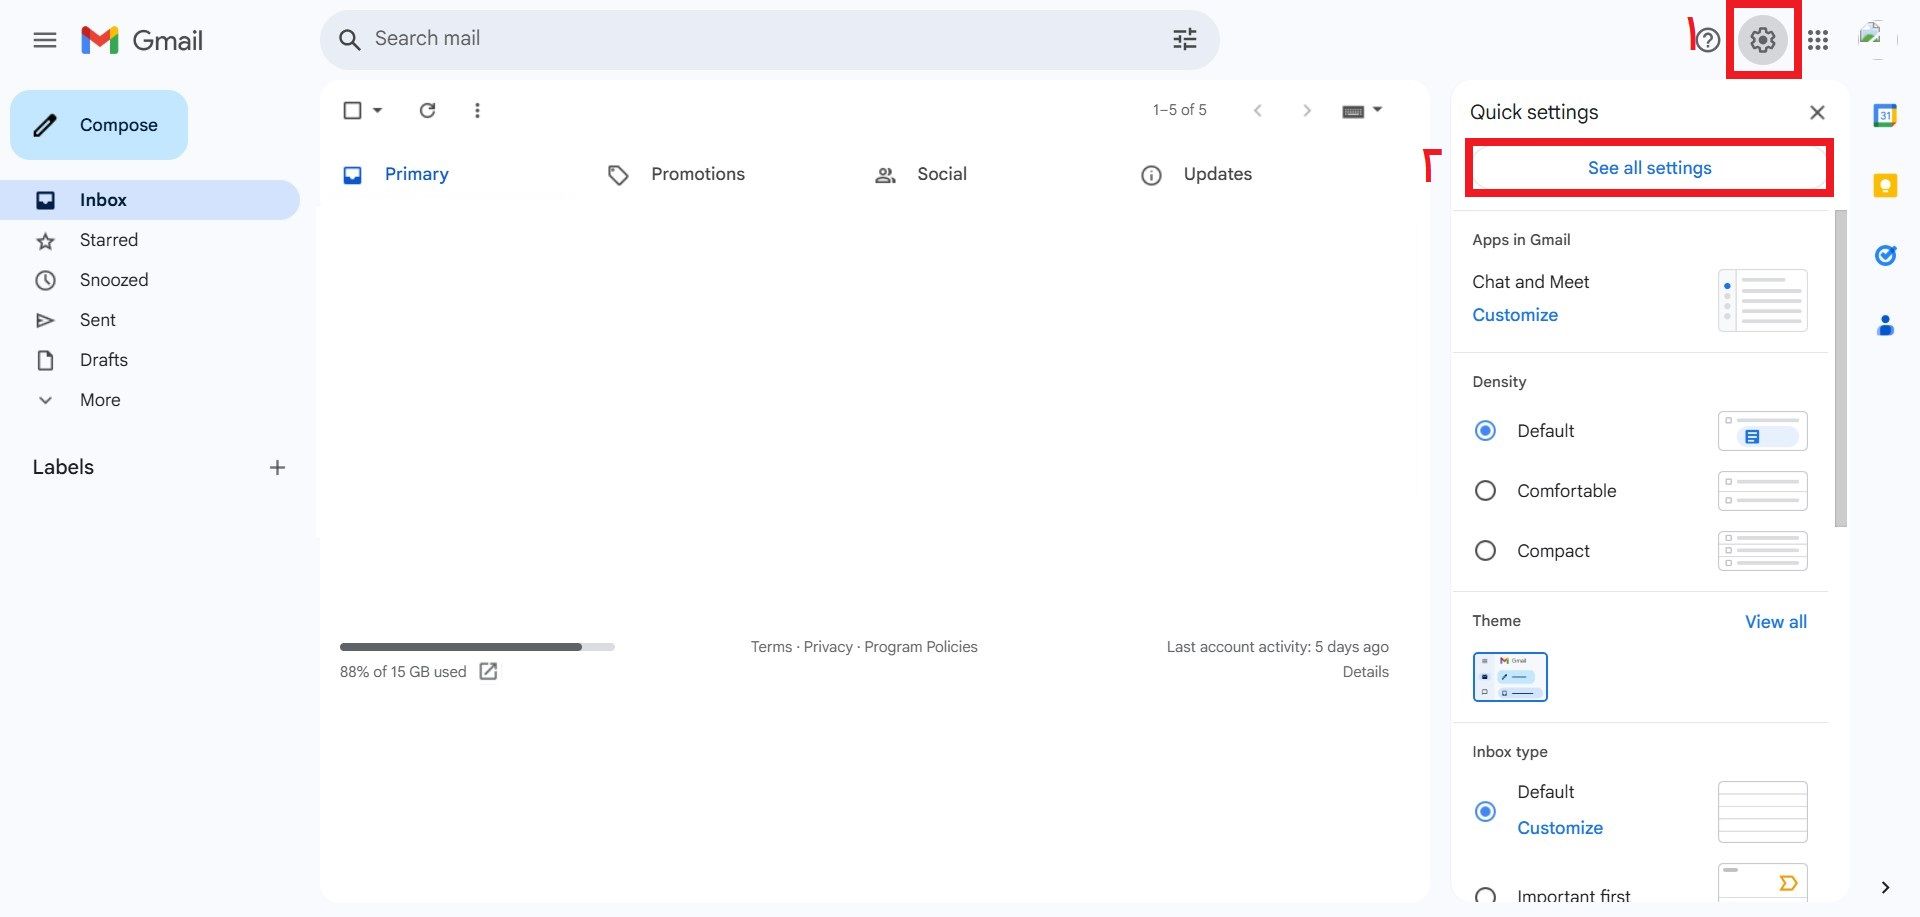Refresh the inbox mail list
Image resolution: width=1920 pixels, height=917 pixels.
(x=427, y=110)
